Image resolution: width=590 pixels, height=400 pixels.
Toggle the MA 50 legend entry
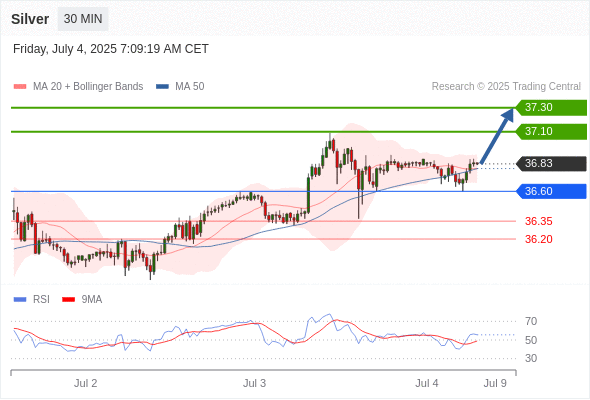tap(180, 87)
